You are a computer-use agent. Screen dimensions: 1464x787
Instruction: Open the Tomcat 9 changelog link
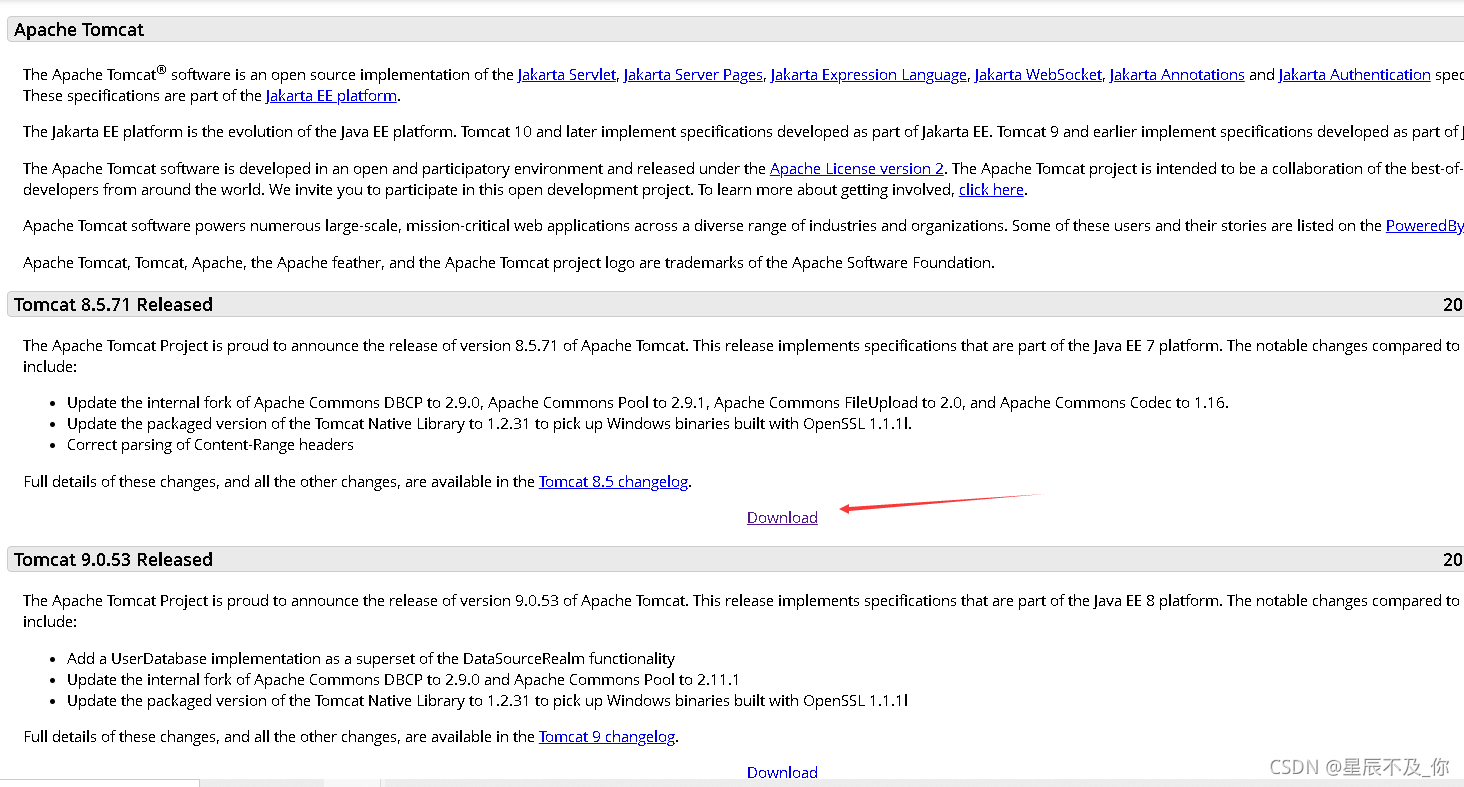(607, 737)
